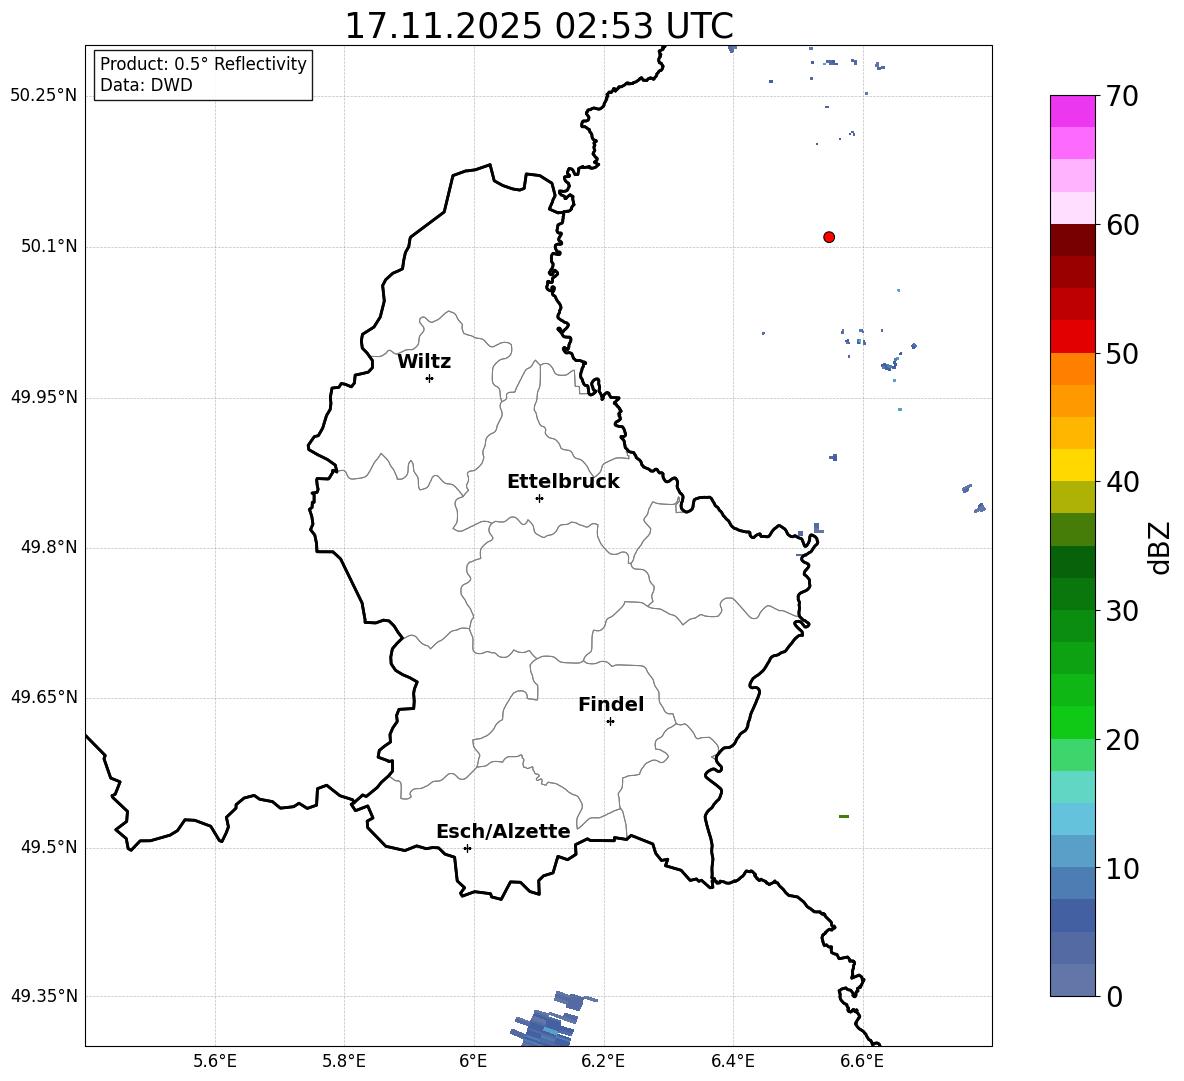Screen dimensions: 1184x1081
Task: Click the 40 colorbar tick label
Action: (x=1122, y=482)
